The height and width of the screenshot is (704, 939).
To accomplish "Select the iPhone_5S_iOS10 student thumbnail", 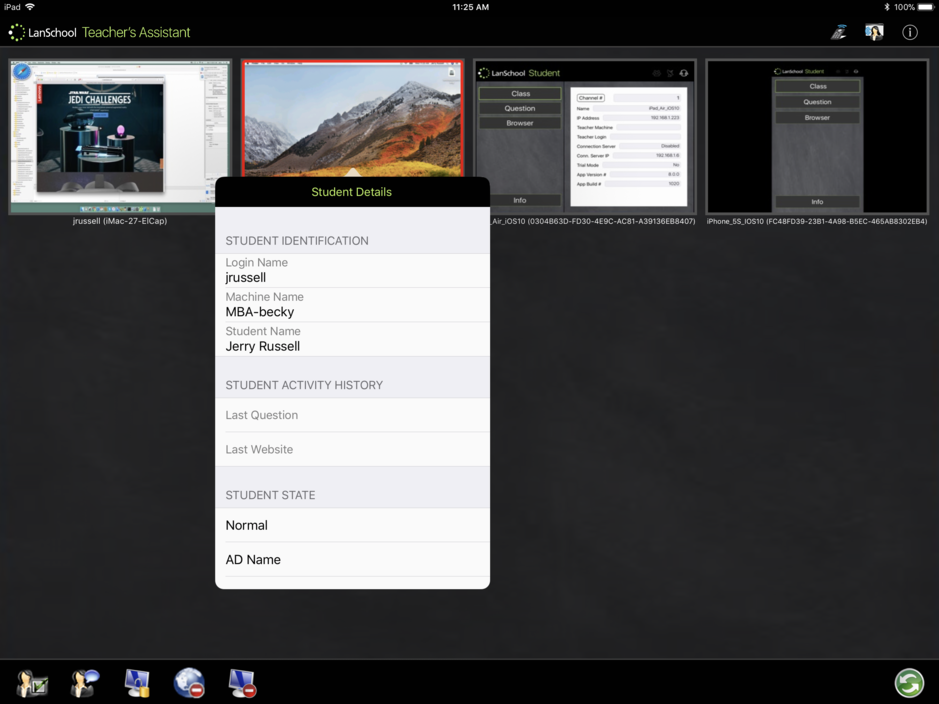I will (x=817, y=136).
